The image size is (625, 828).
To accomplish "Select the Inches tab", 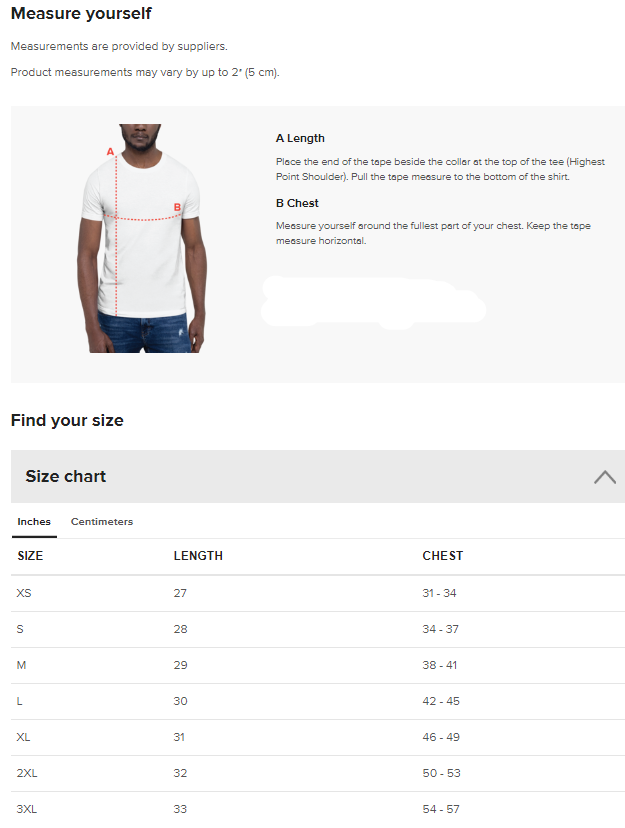I will (x=34, y=522).
